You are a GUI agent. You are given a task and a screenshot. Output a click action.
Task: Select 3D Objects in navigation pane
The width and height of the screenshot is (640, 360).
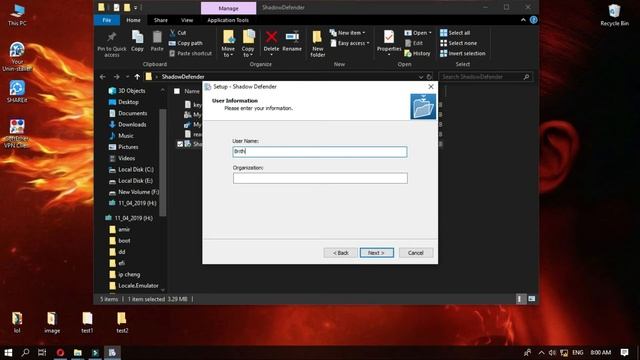pos(127,91)
